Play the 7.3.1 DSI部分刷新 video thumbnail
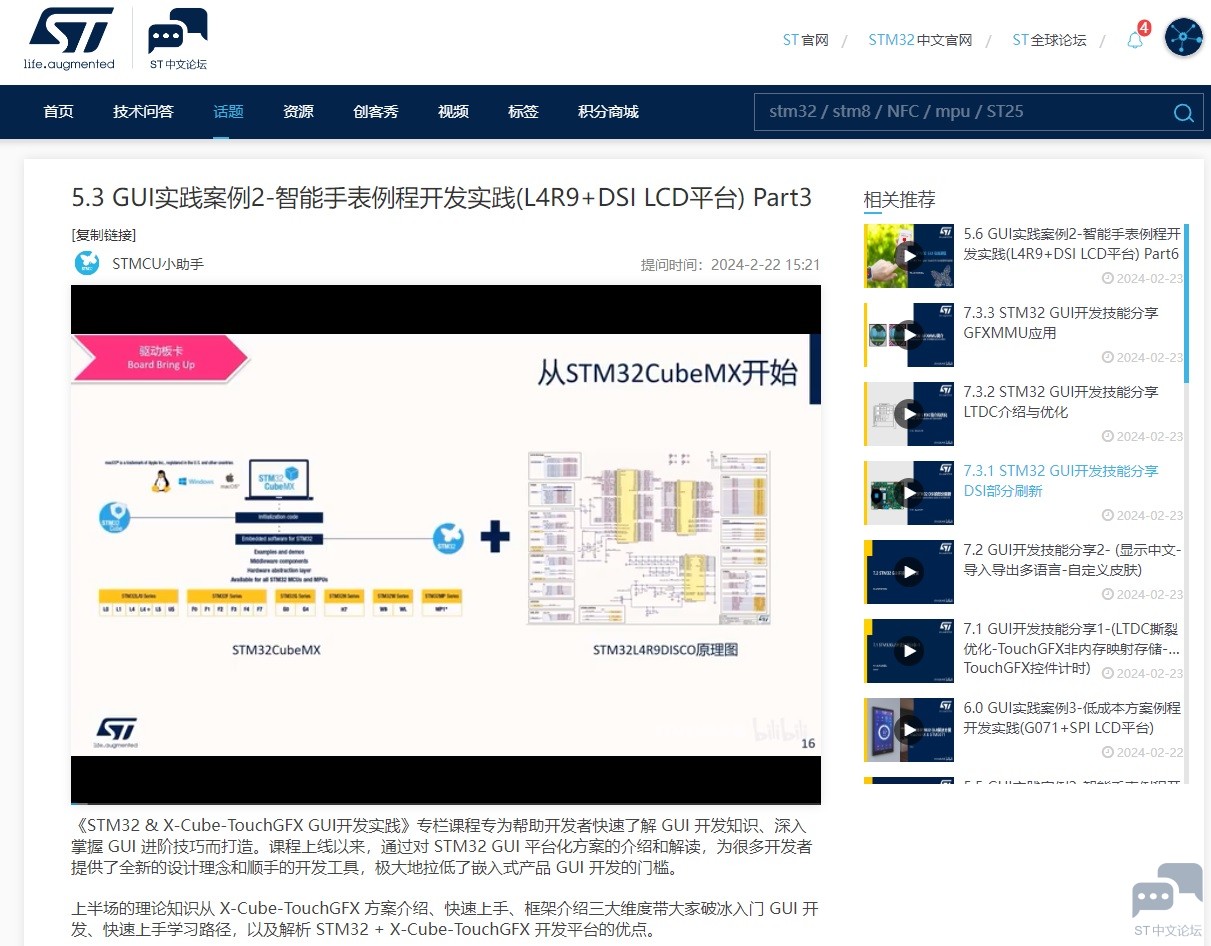This screenshot has width=1211, height=946. click(908, 492)
